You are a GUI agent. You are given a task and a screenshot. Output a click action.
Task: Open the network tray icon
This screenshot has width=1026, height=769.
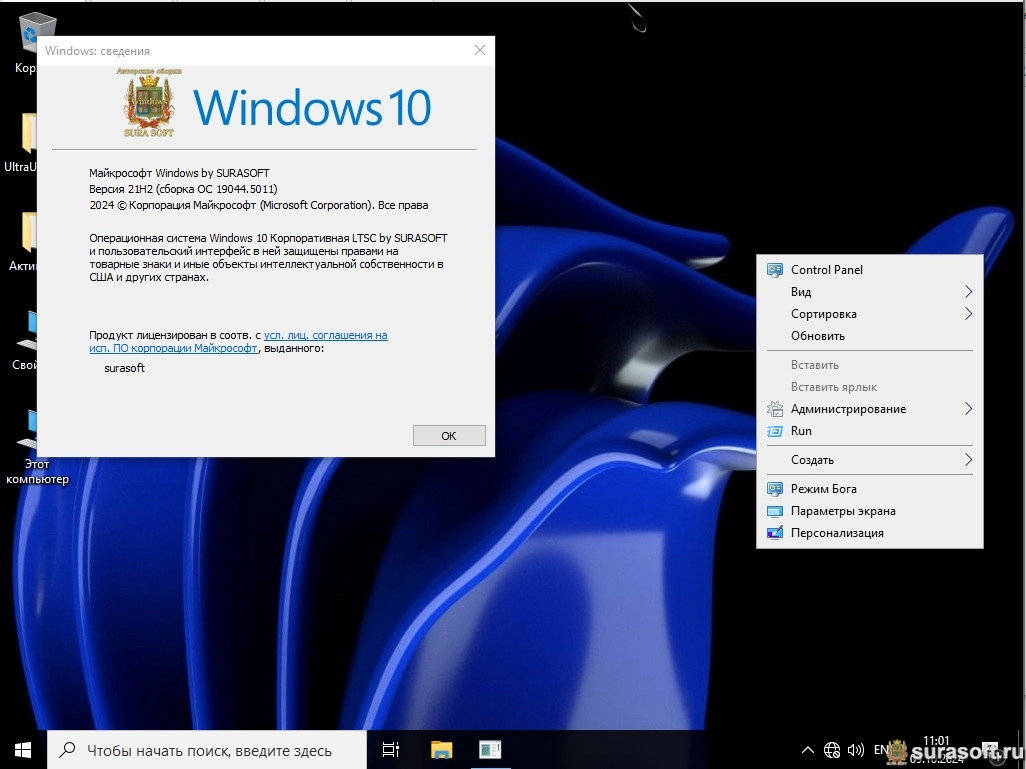click(x=832, y=749)
